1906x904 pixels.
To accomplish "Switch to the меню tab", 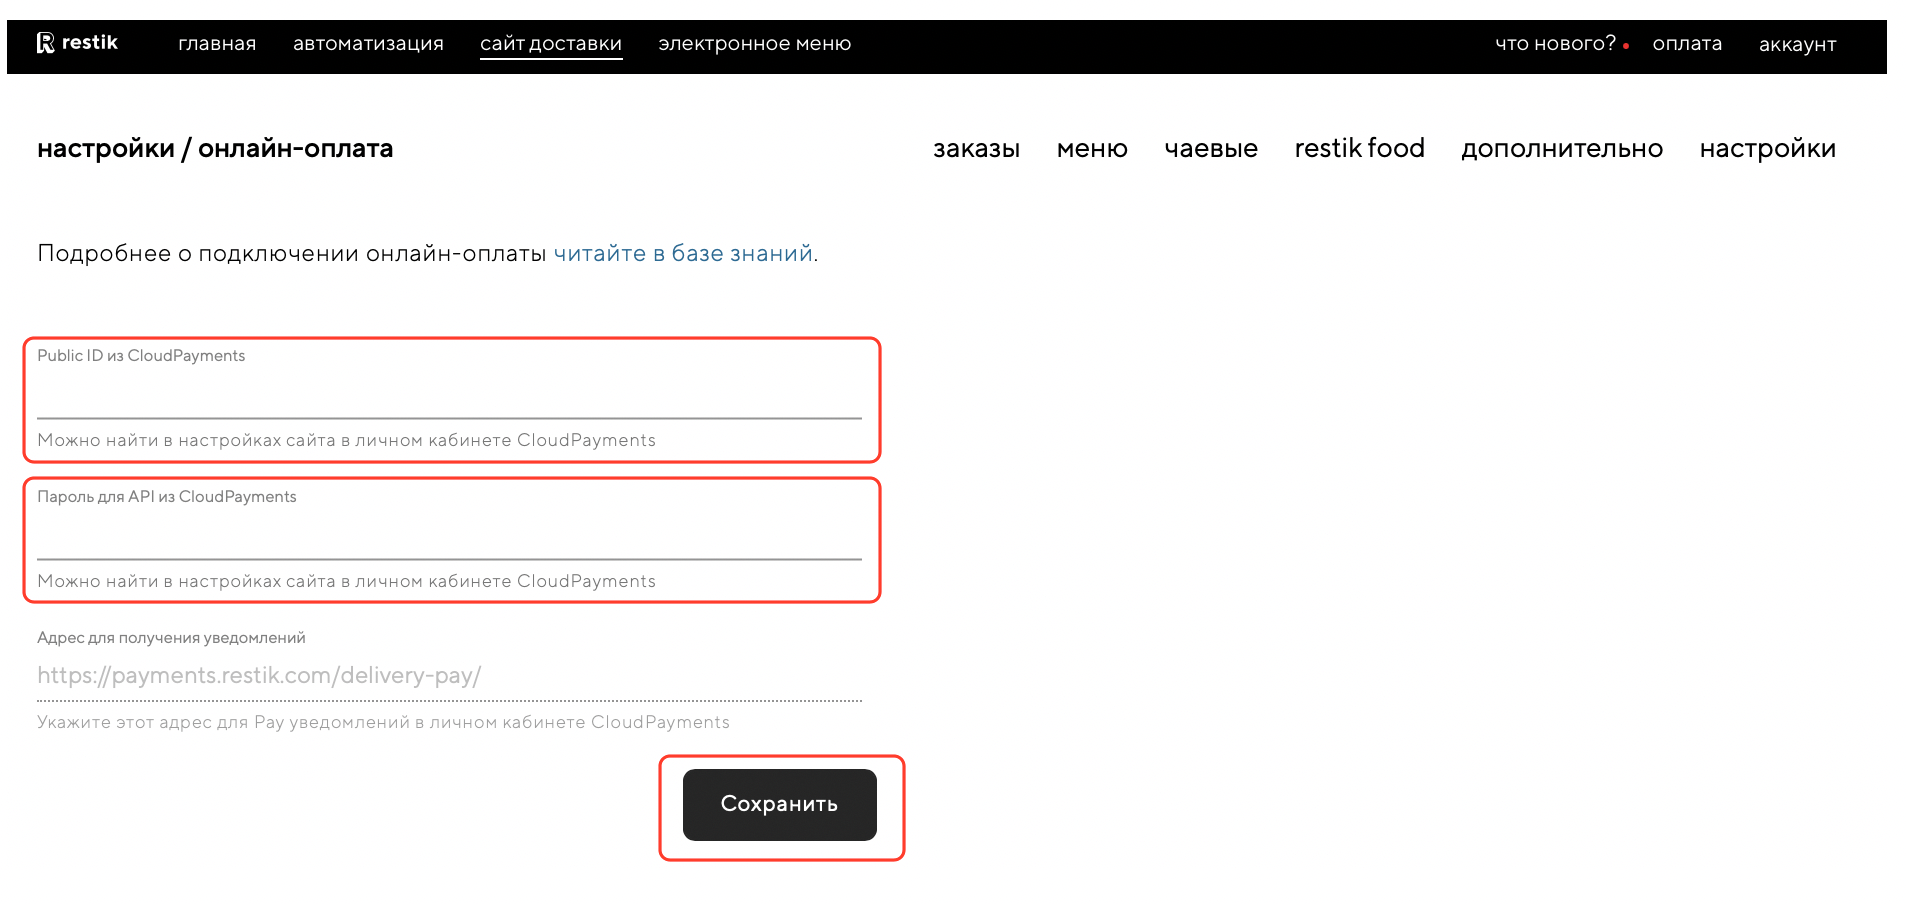I will point(1092,149).
